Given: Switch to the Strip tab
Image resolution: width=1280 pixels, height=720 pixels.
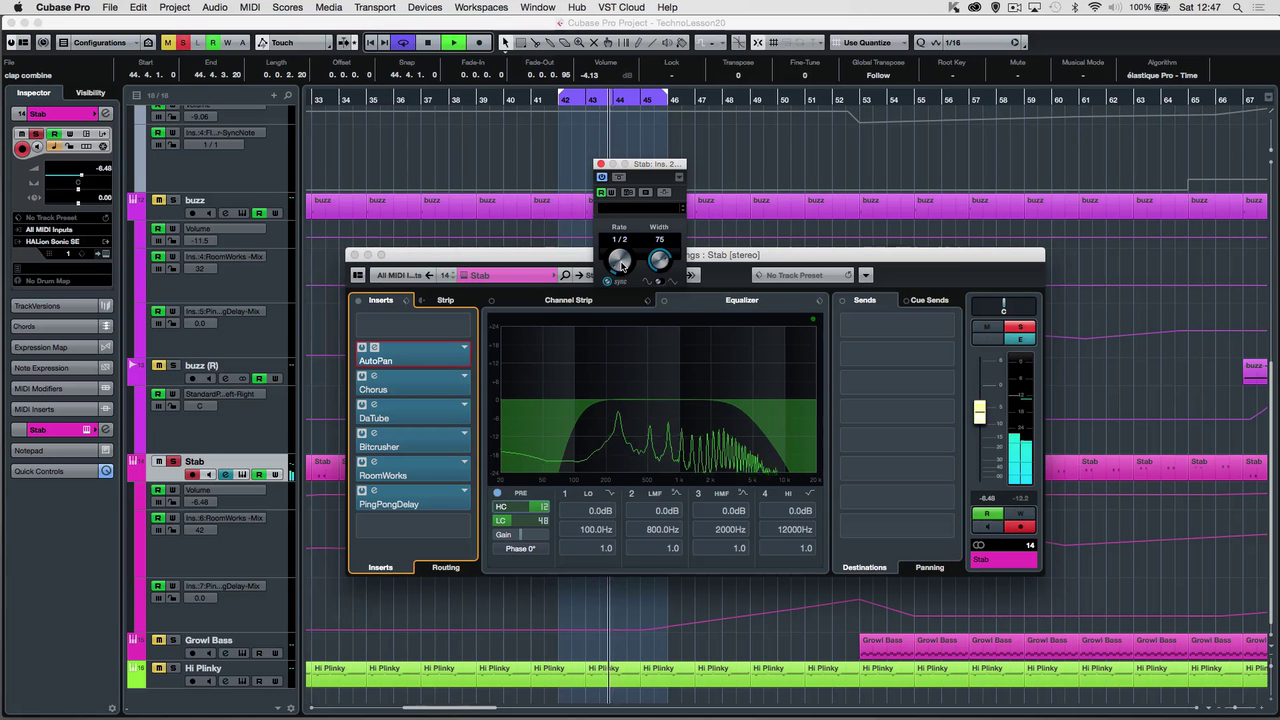Looking at the screenshot, I should (445, 300).
